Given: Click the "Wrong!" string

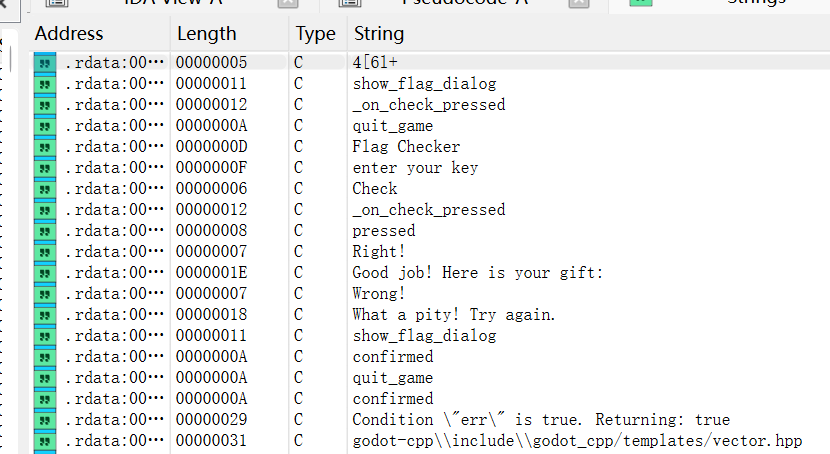Looking at the screenshot, I should click(x=379, y=294).
